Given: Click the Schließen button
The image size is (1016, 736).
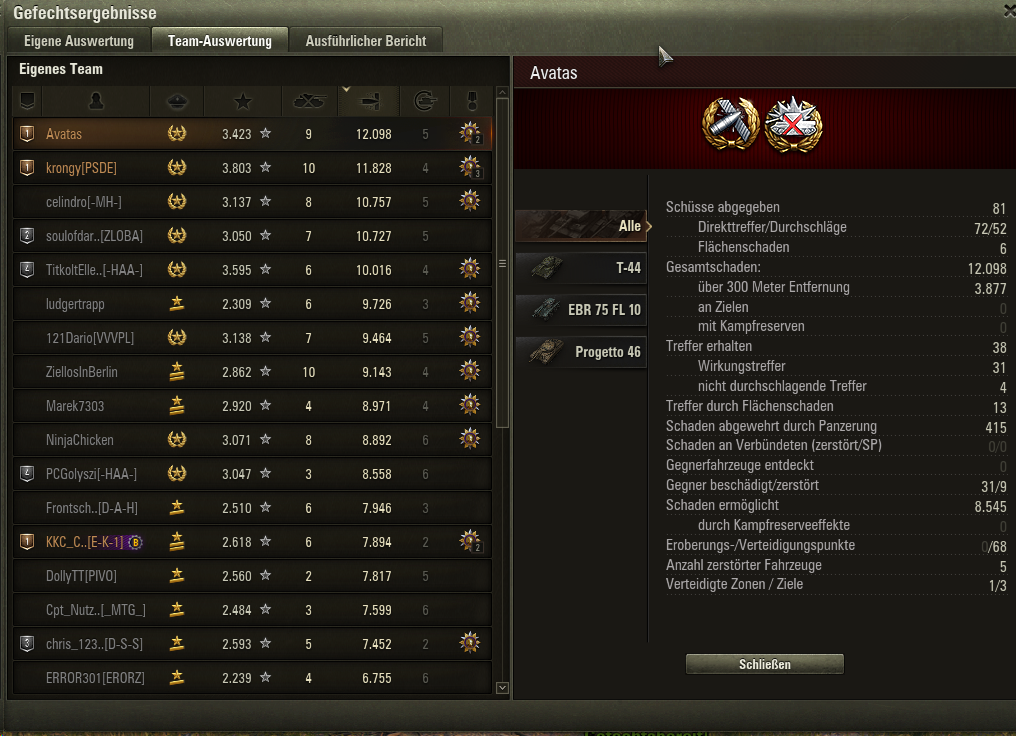Looking at the screenshot, I should pyautogui.click(x=765, y=664).
